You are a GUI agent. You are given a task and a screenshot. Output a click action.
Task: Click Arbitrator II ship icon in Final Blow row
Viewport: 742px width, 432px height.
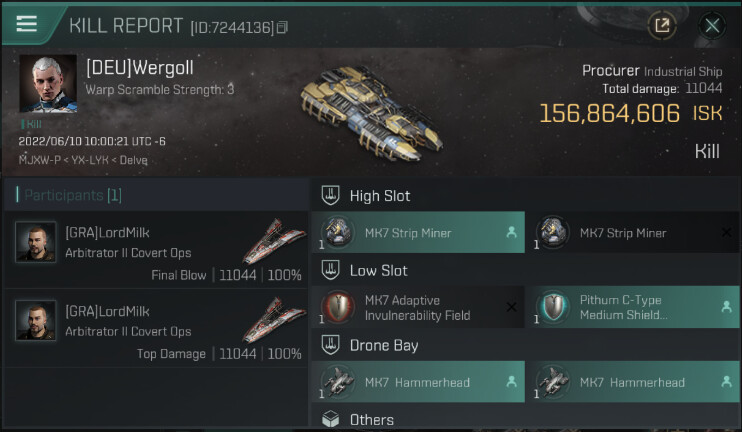coord(273,242)
